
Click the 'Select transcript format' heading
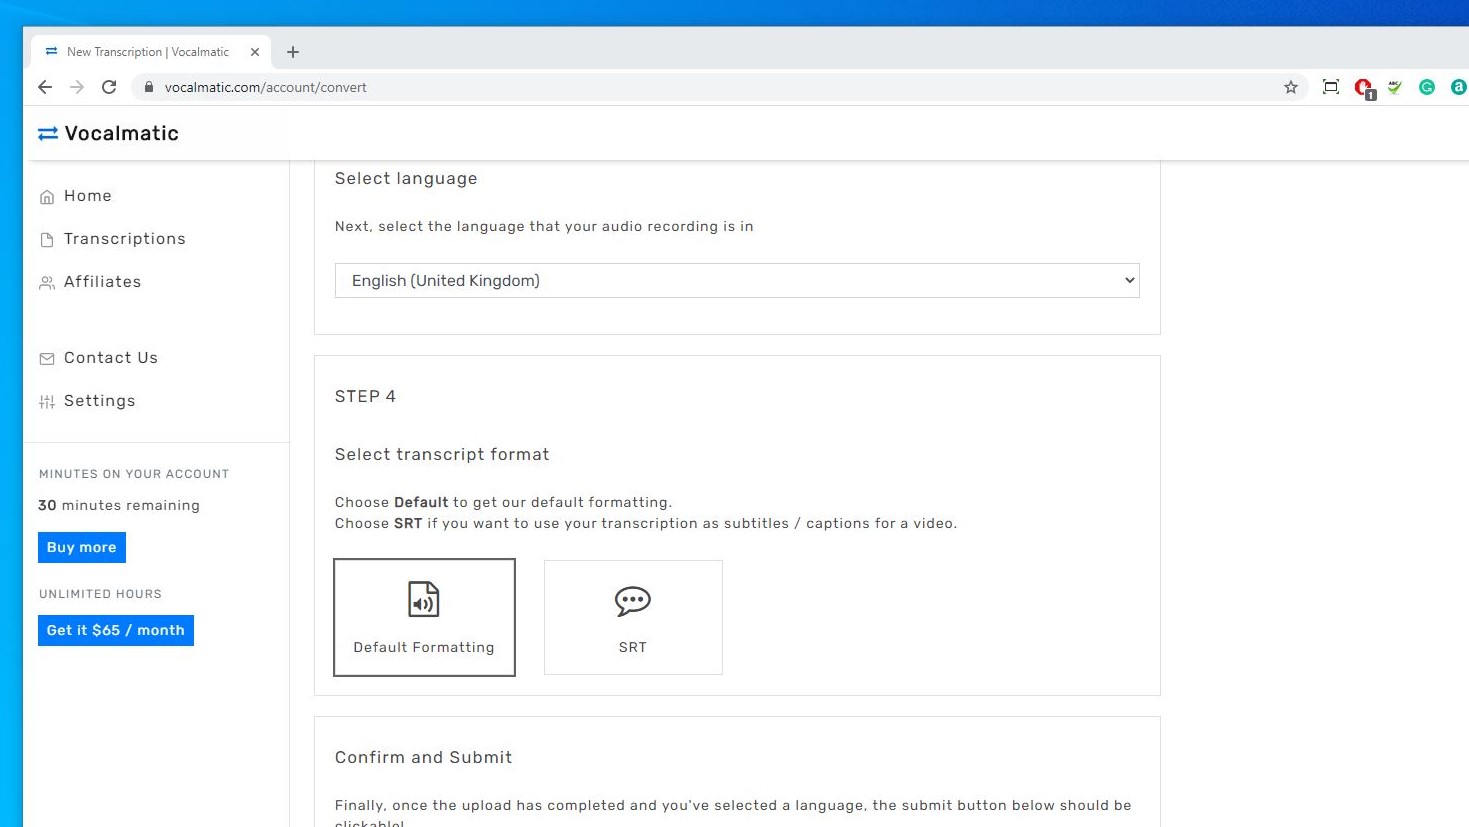[x=442, y=455]
